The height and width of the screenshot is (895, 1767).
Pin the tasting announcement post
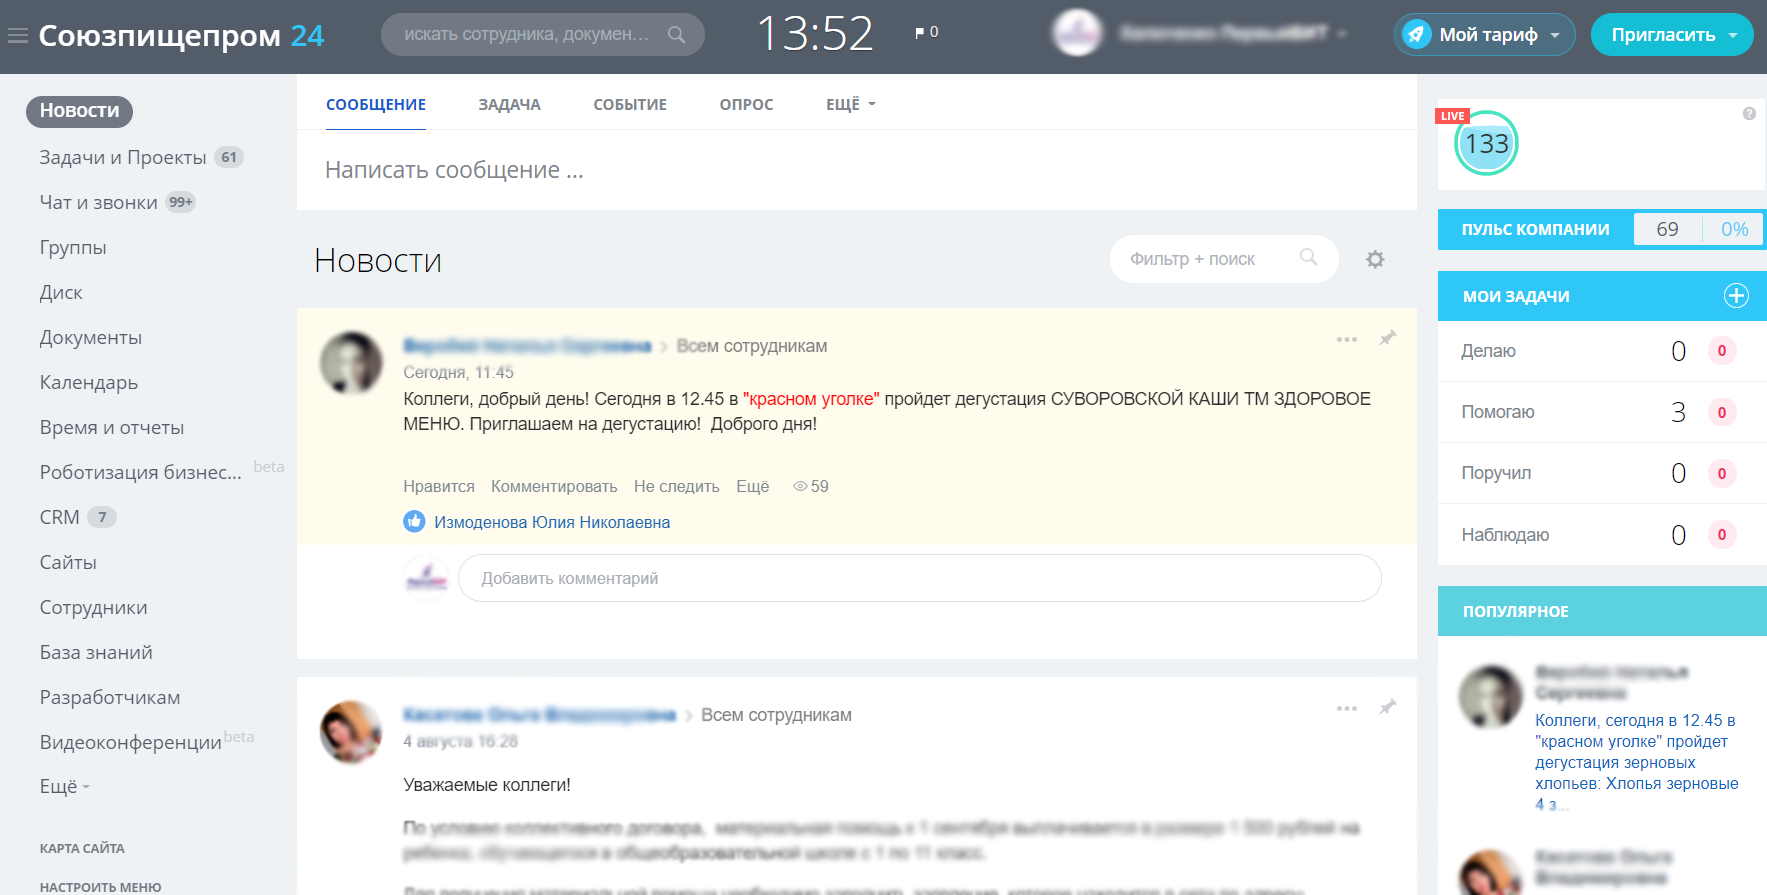1387,338
